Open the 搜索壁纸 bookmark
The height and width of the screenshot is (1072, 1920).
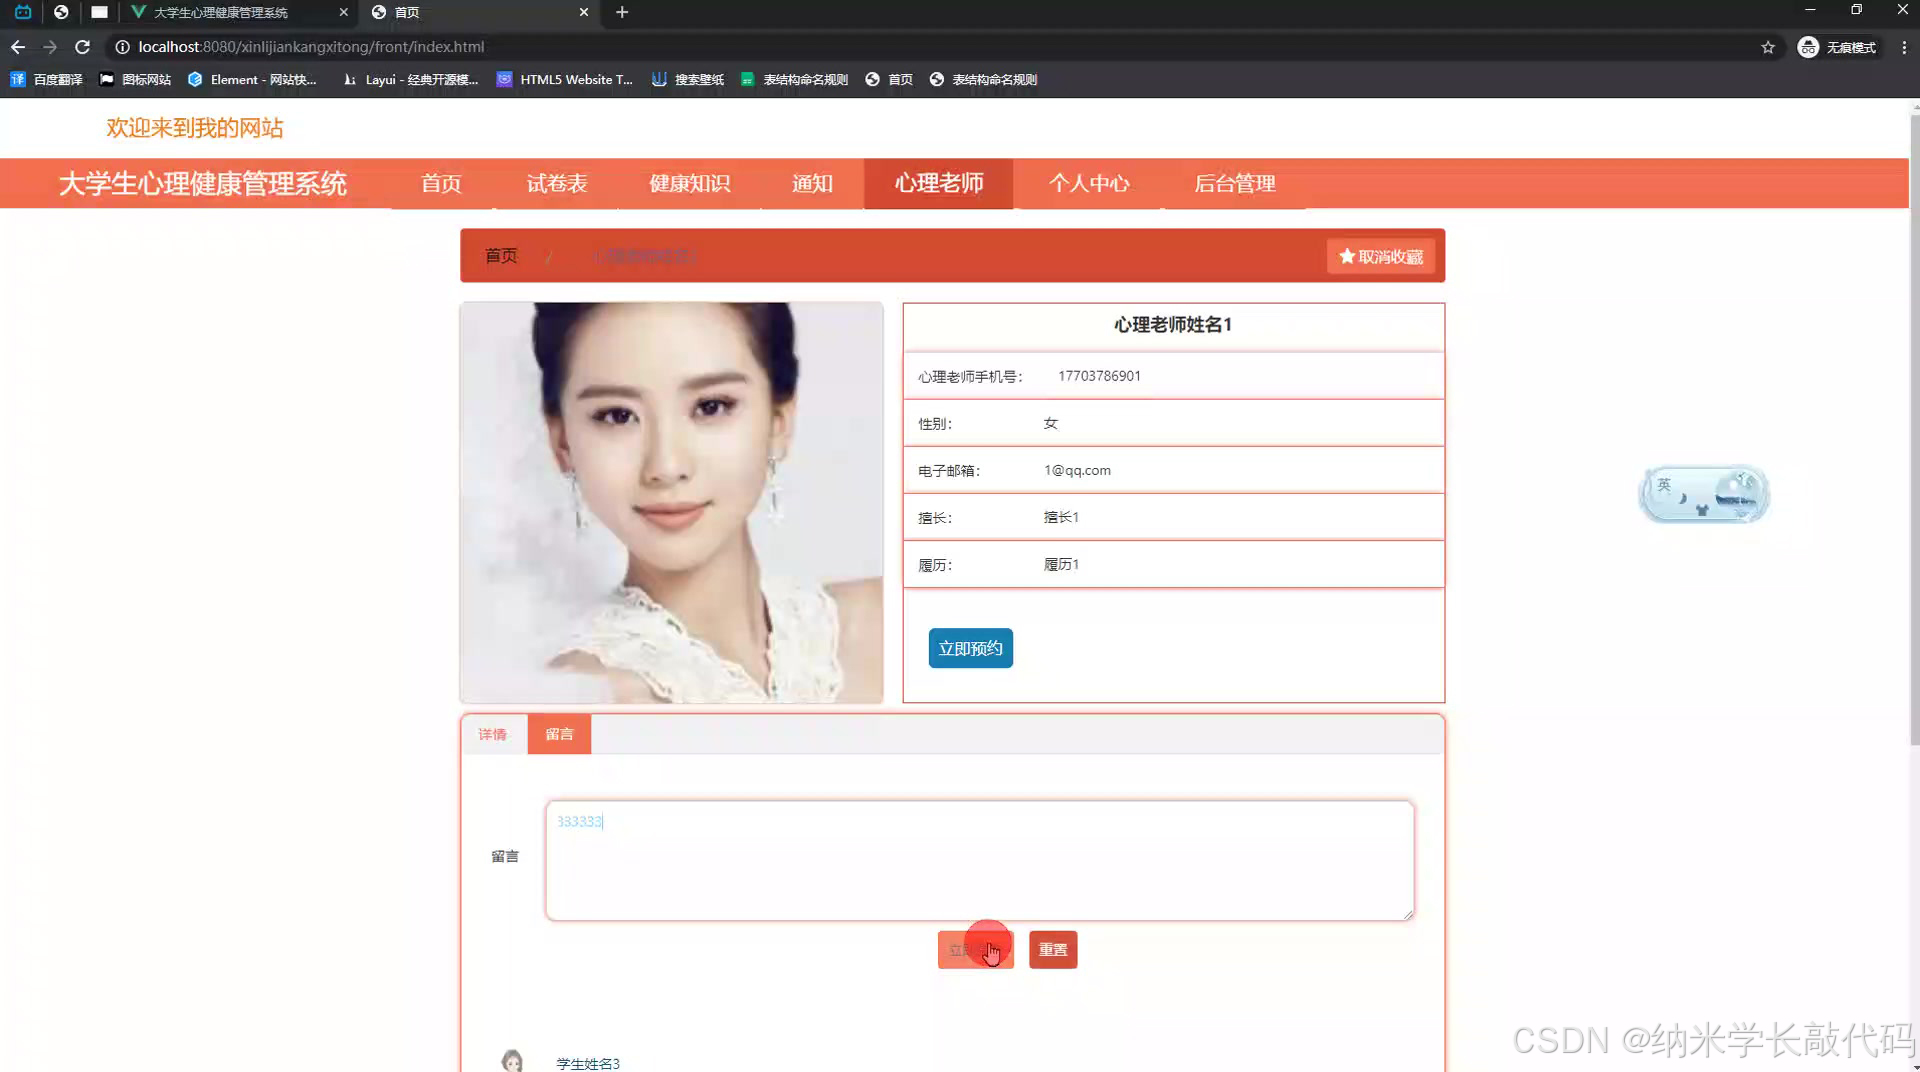(688, 79)
